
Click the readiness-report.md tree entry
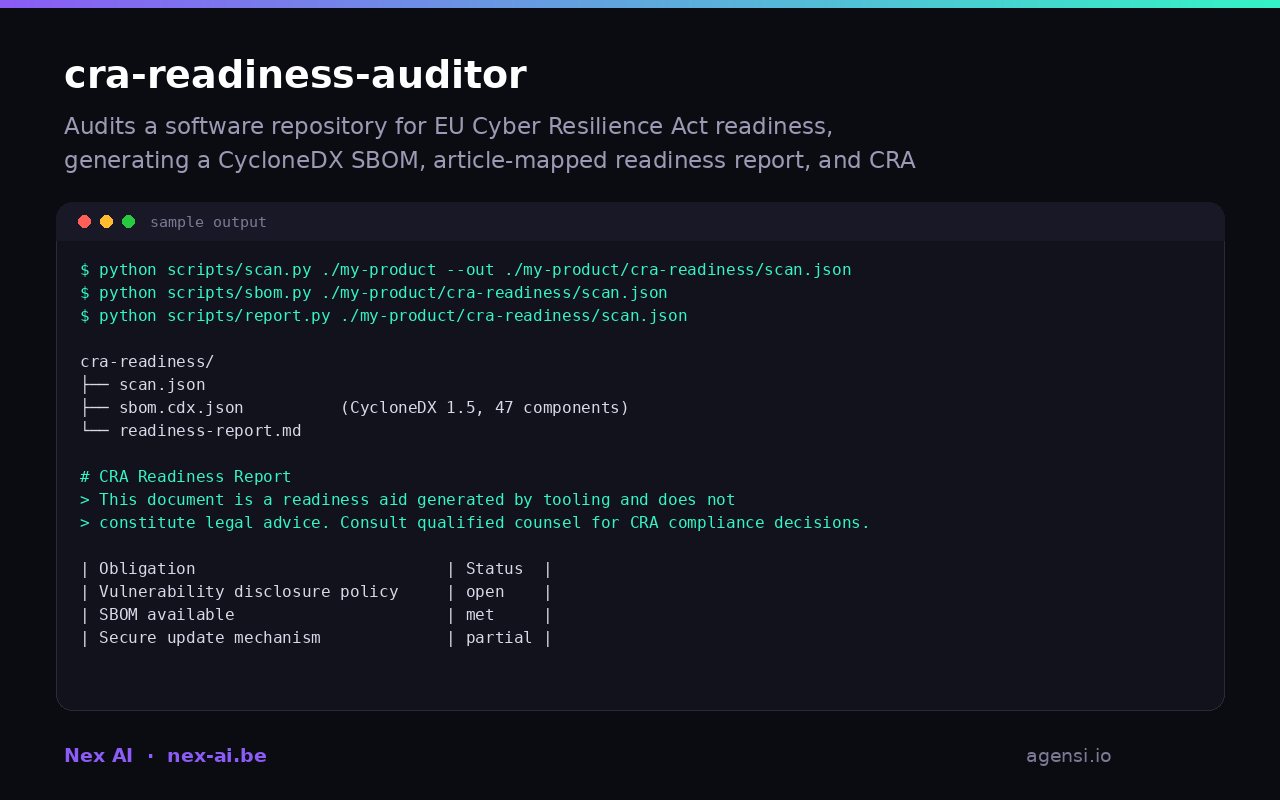click(210, 431)
